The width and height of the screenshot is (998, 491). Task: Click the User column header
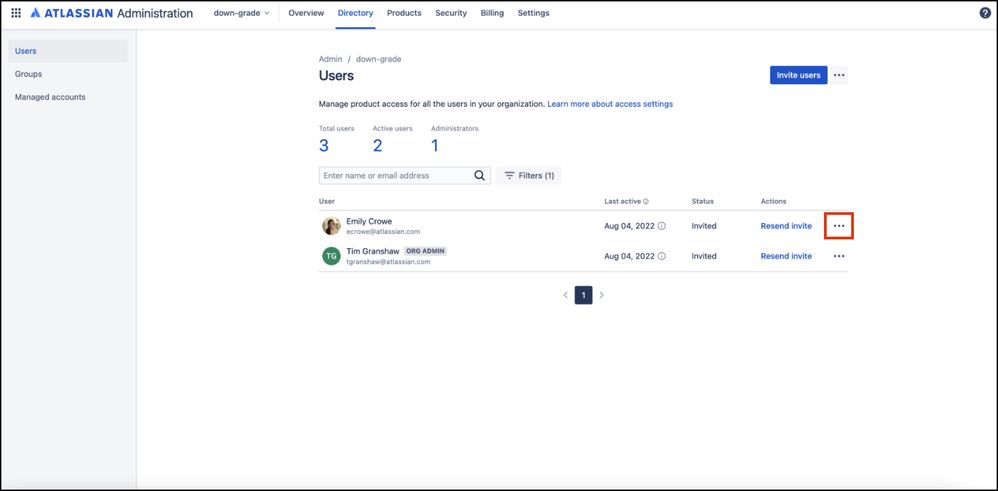(x=327, y=201)
